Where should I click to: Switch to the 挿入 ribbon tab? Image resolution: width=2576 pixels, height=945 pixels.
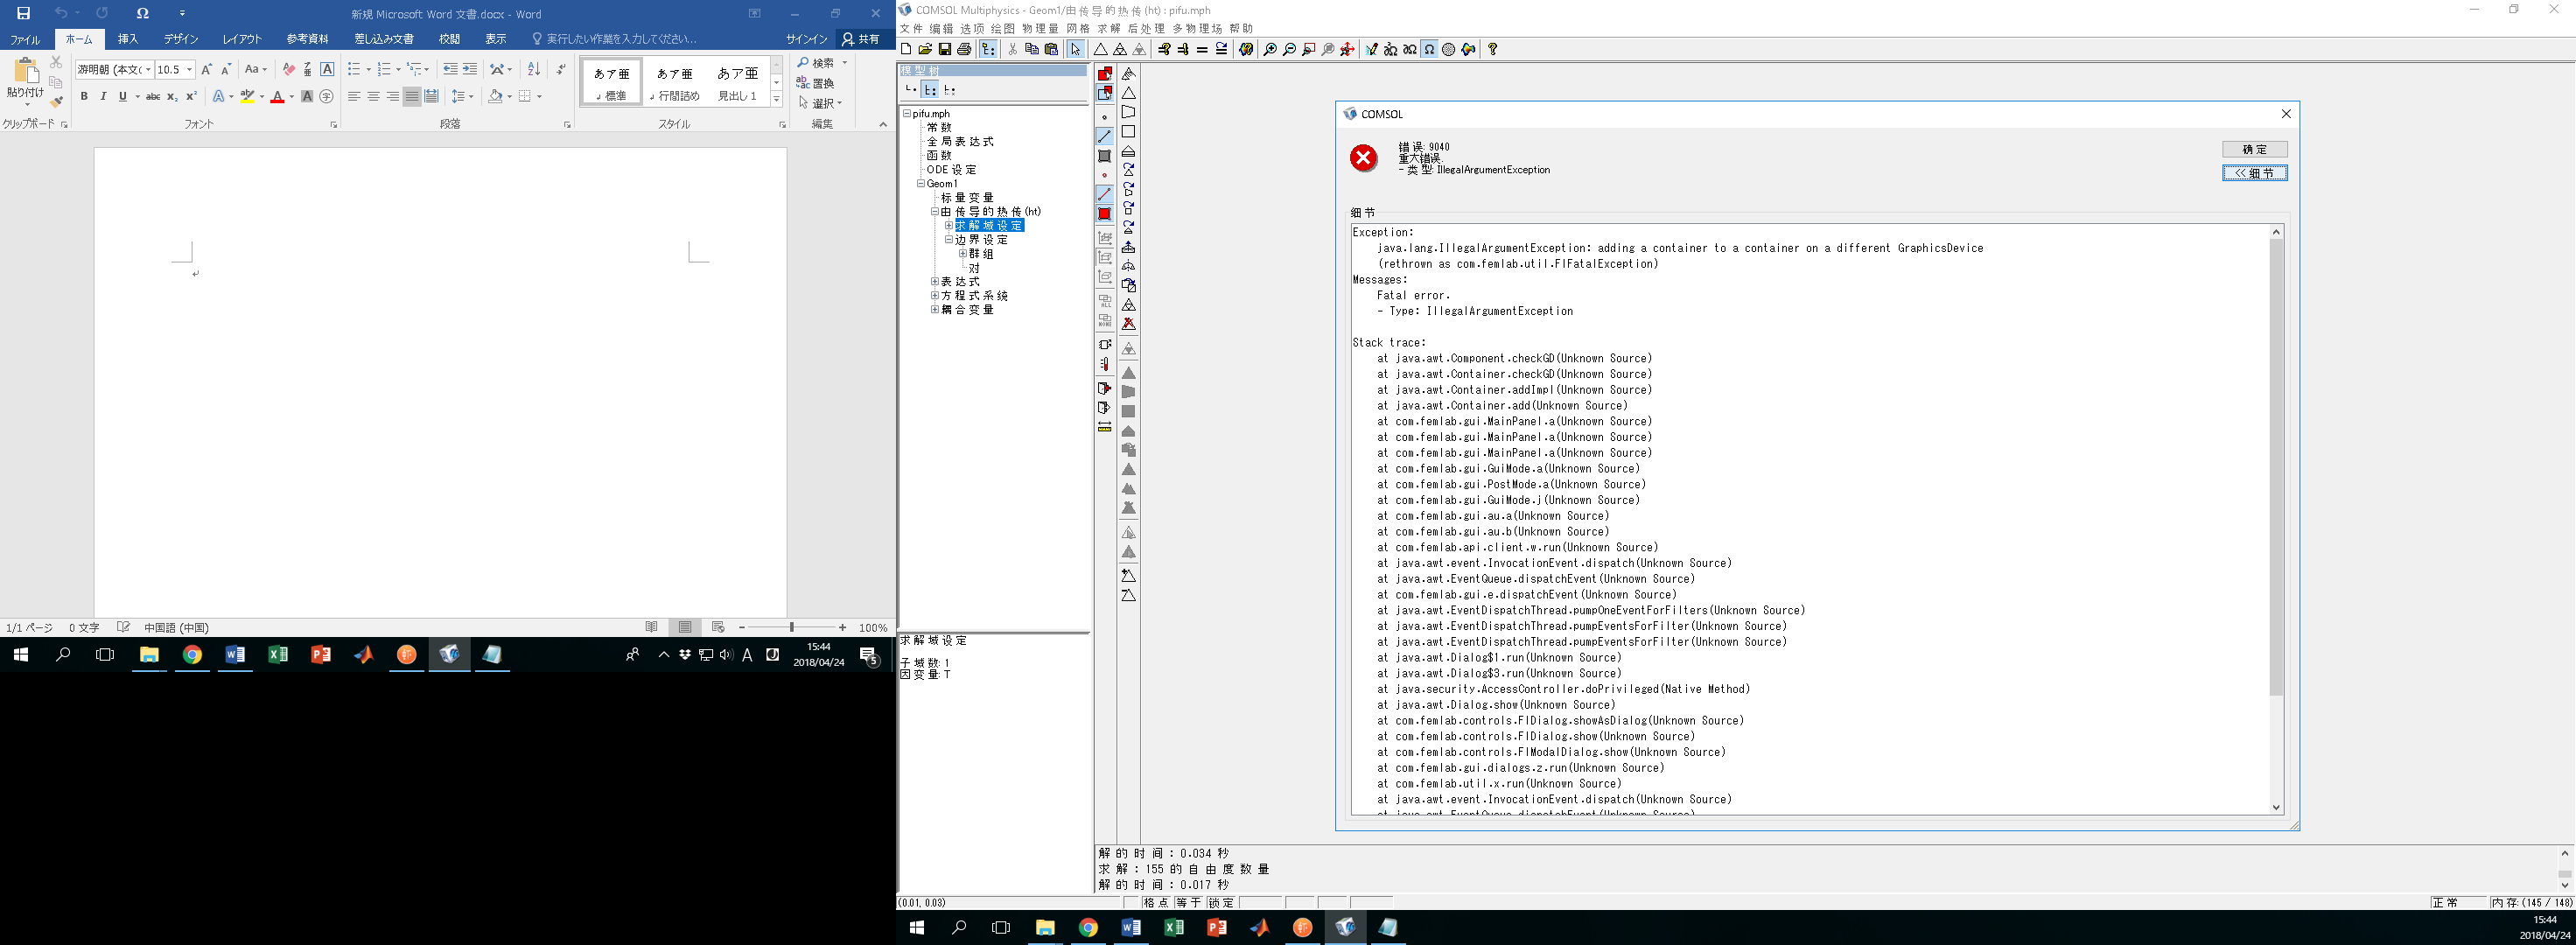(x=128, y=39)
